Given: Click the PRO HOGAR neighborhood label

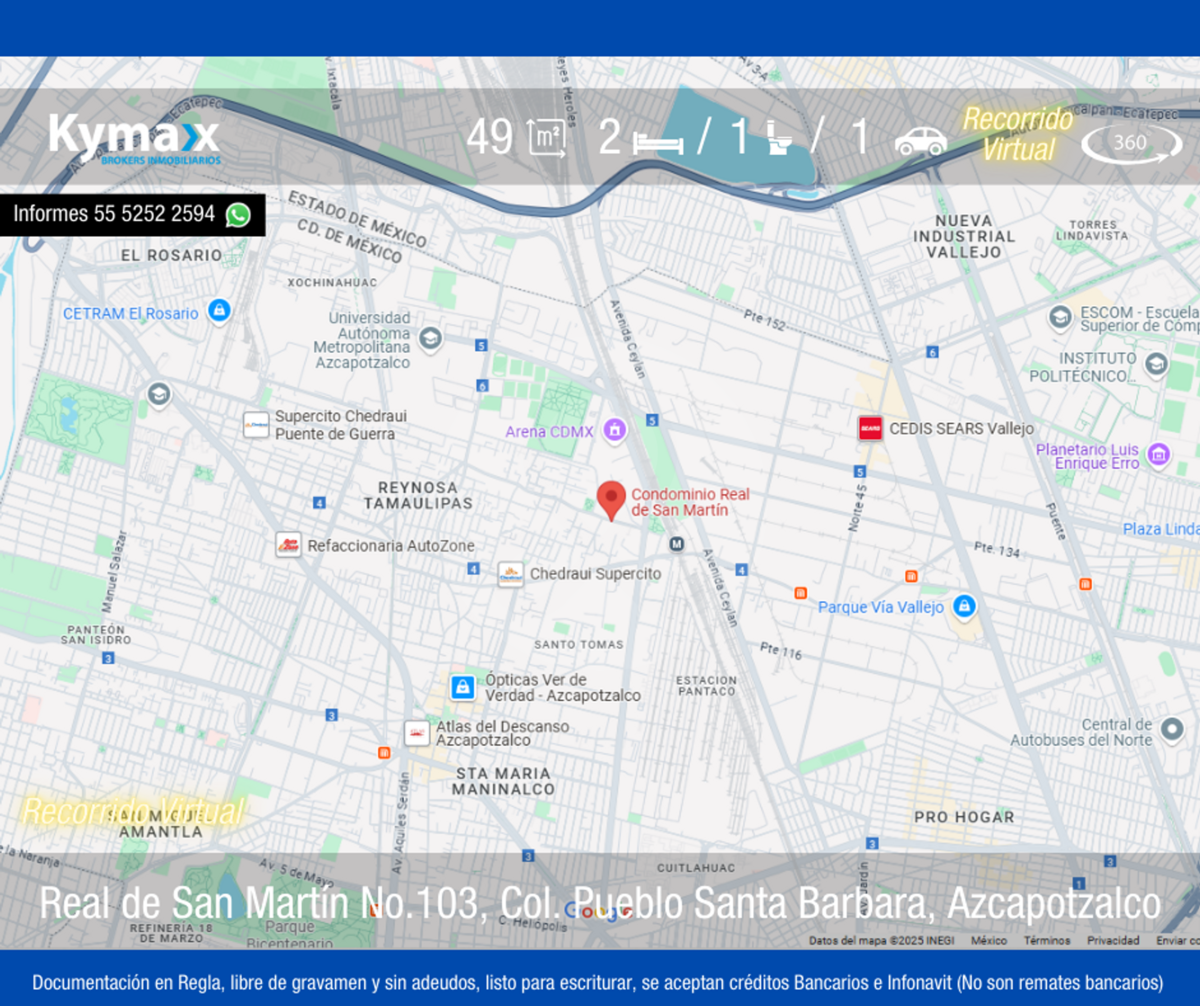Looking at the screenshot, I should (x=964, y=817).
